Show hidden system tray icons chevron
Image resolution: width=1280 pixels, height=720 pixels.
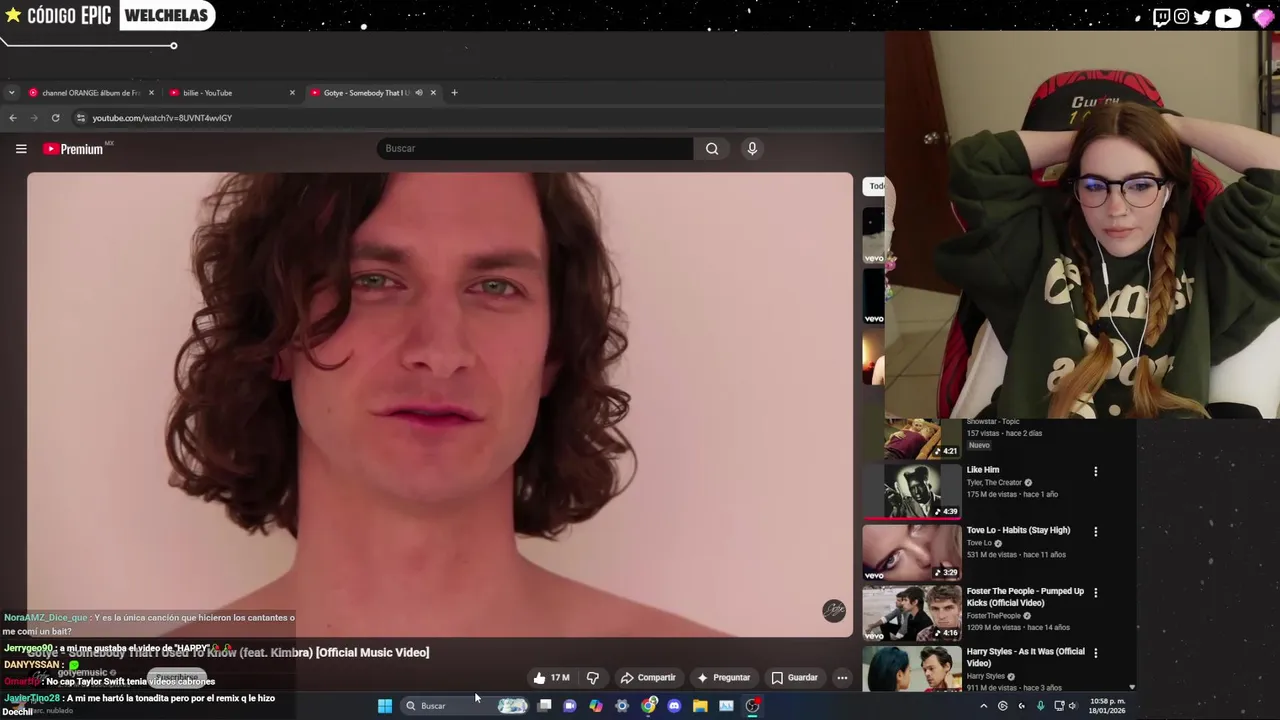coord(983,706)
